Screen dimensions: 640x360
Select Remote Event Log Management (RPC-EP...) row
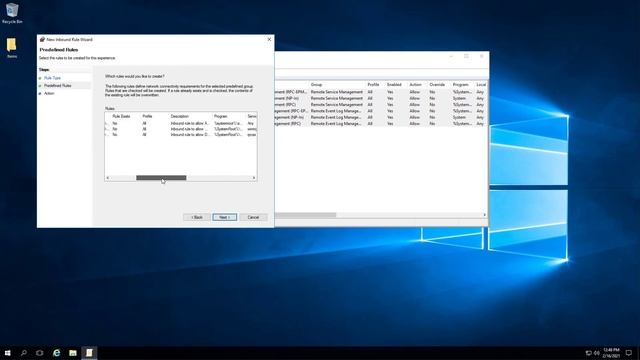[x=381, y=111]
